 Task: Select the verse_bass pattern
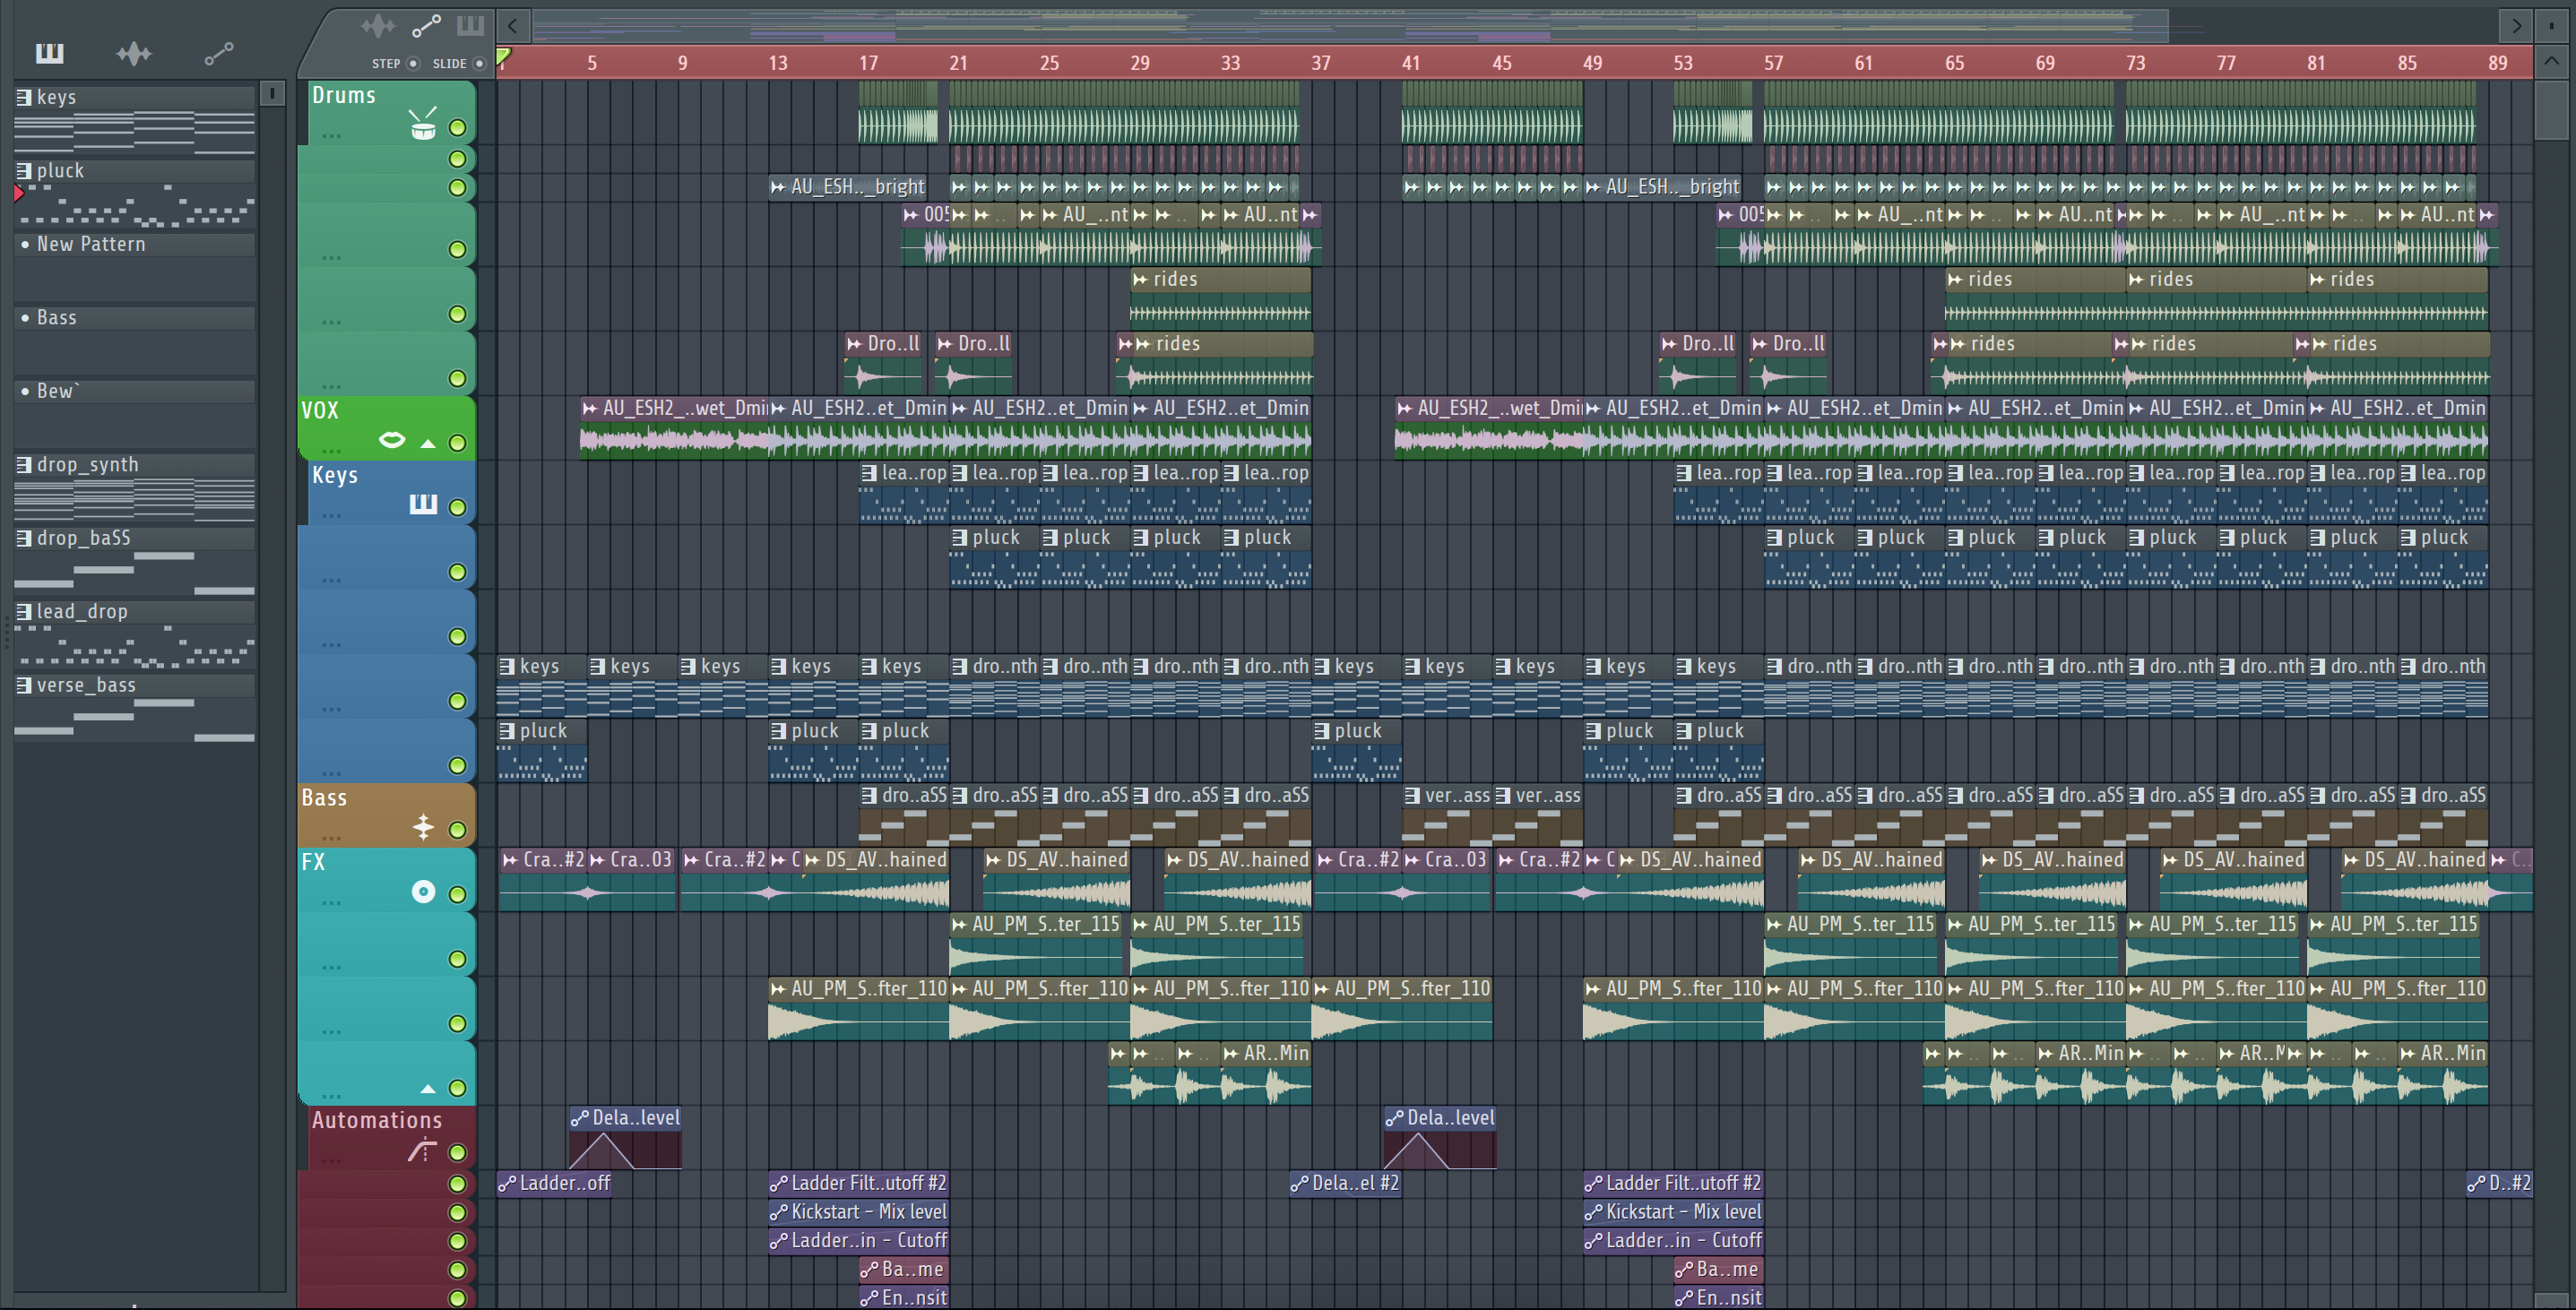coord(86,685)
